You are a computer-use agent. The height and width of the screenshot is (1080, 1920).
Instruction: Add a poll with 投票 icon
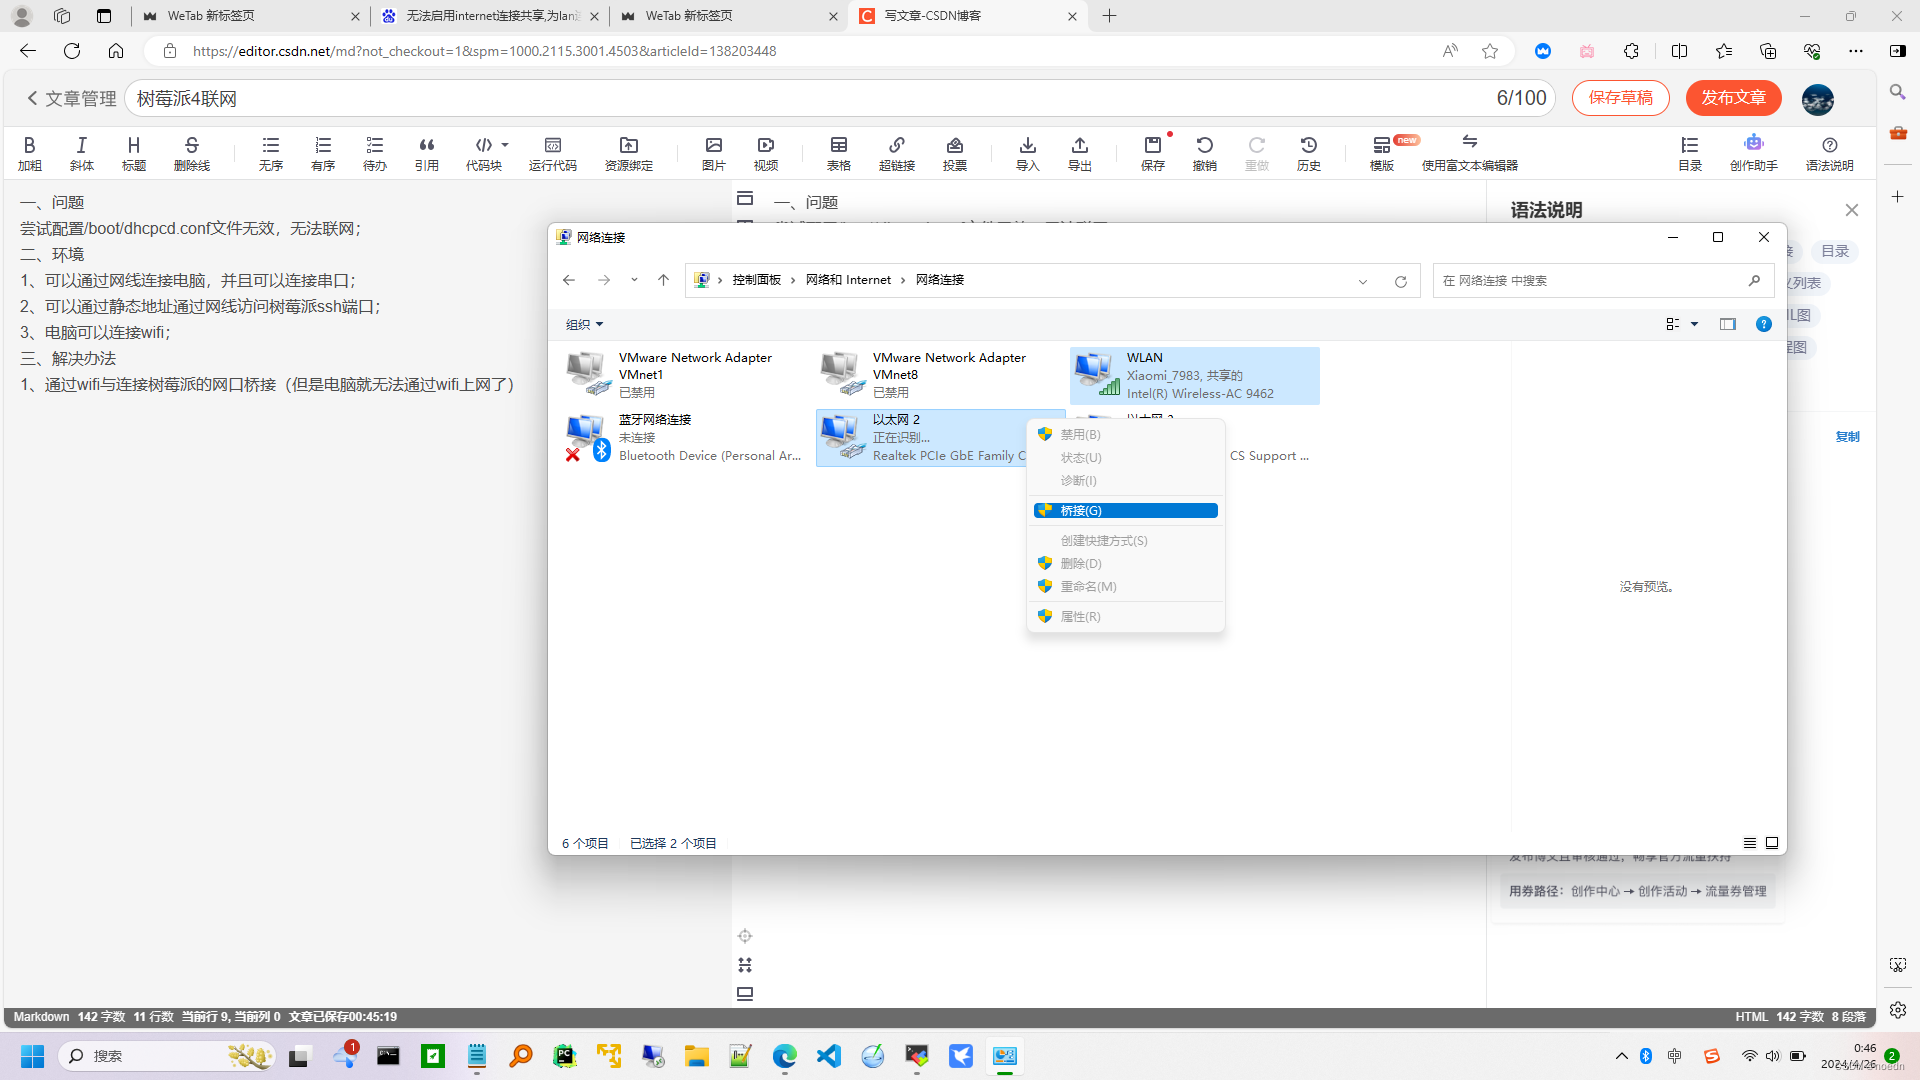(x=955, y=153)
